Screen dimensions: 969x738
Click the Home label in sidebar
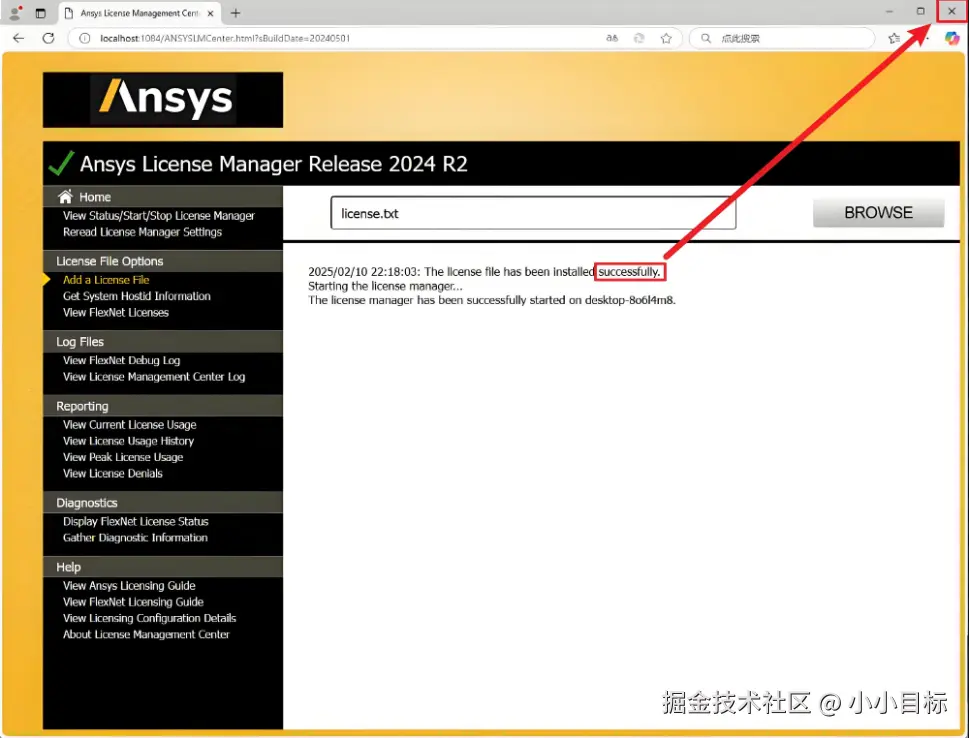(95, 197)
